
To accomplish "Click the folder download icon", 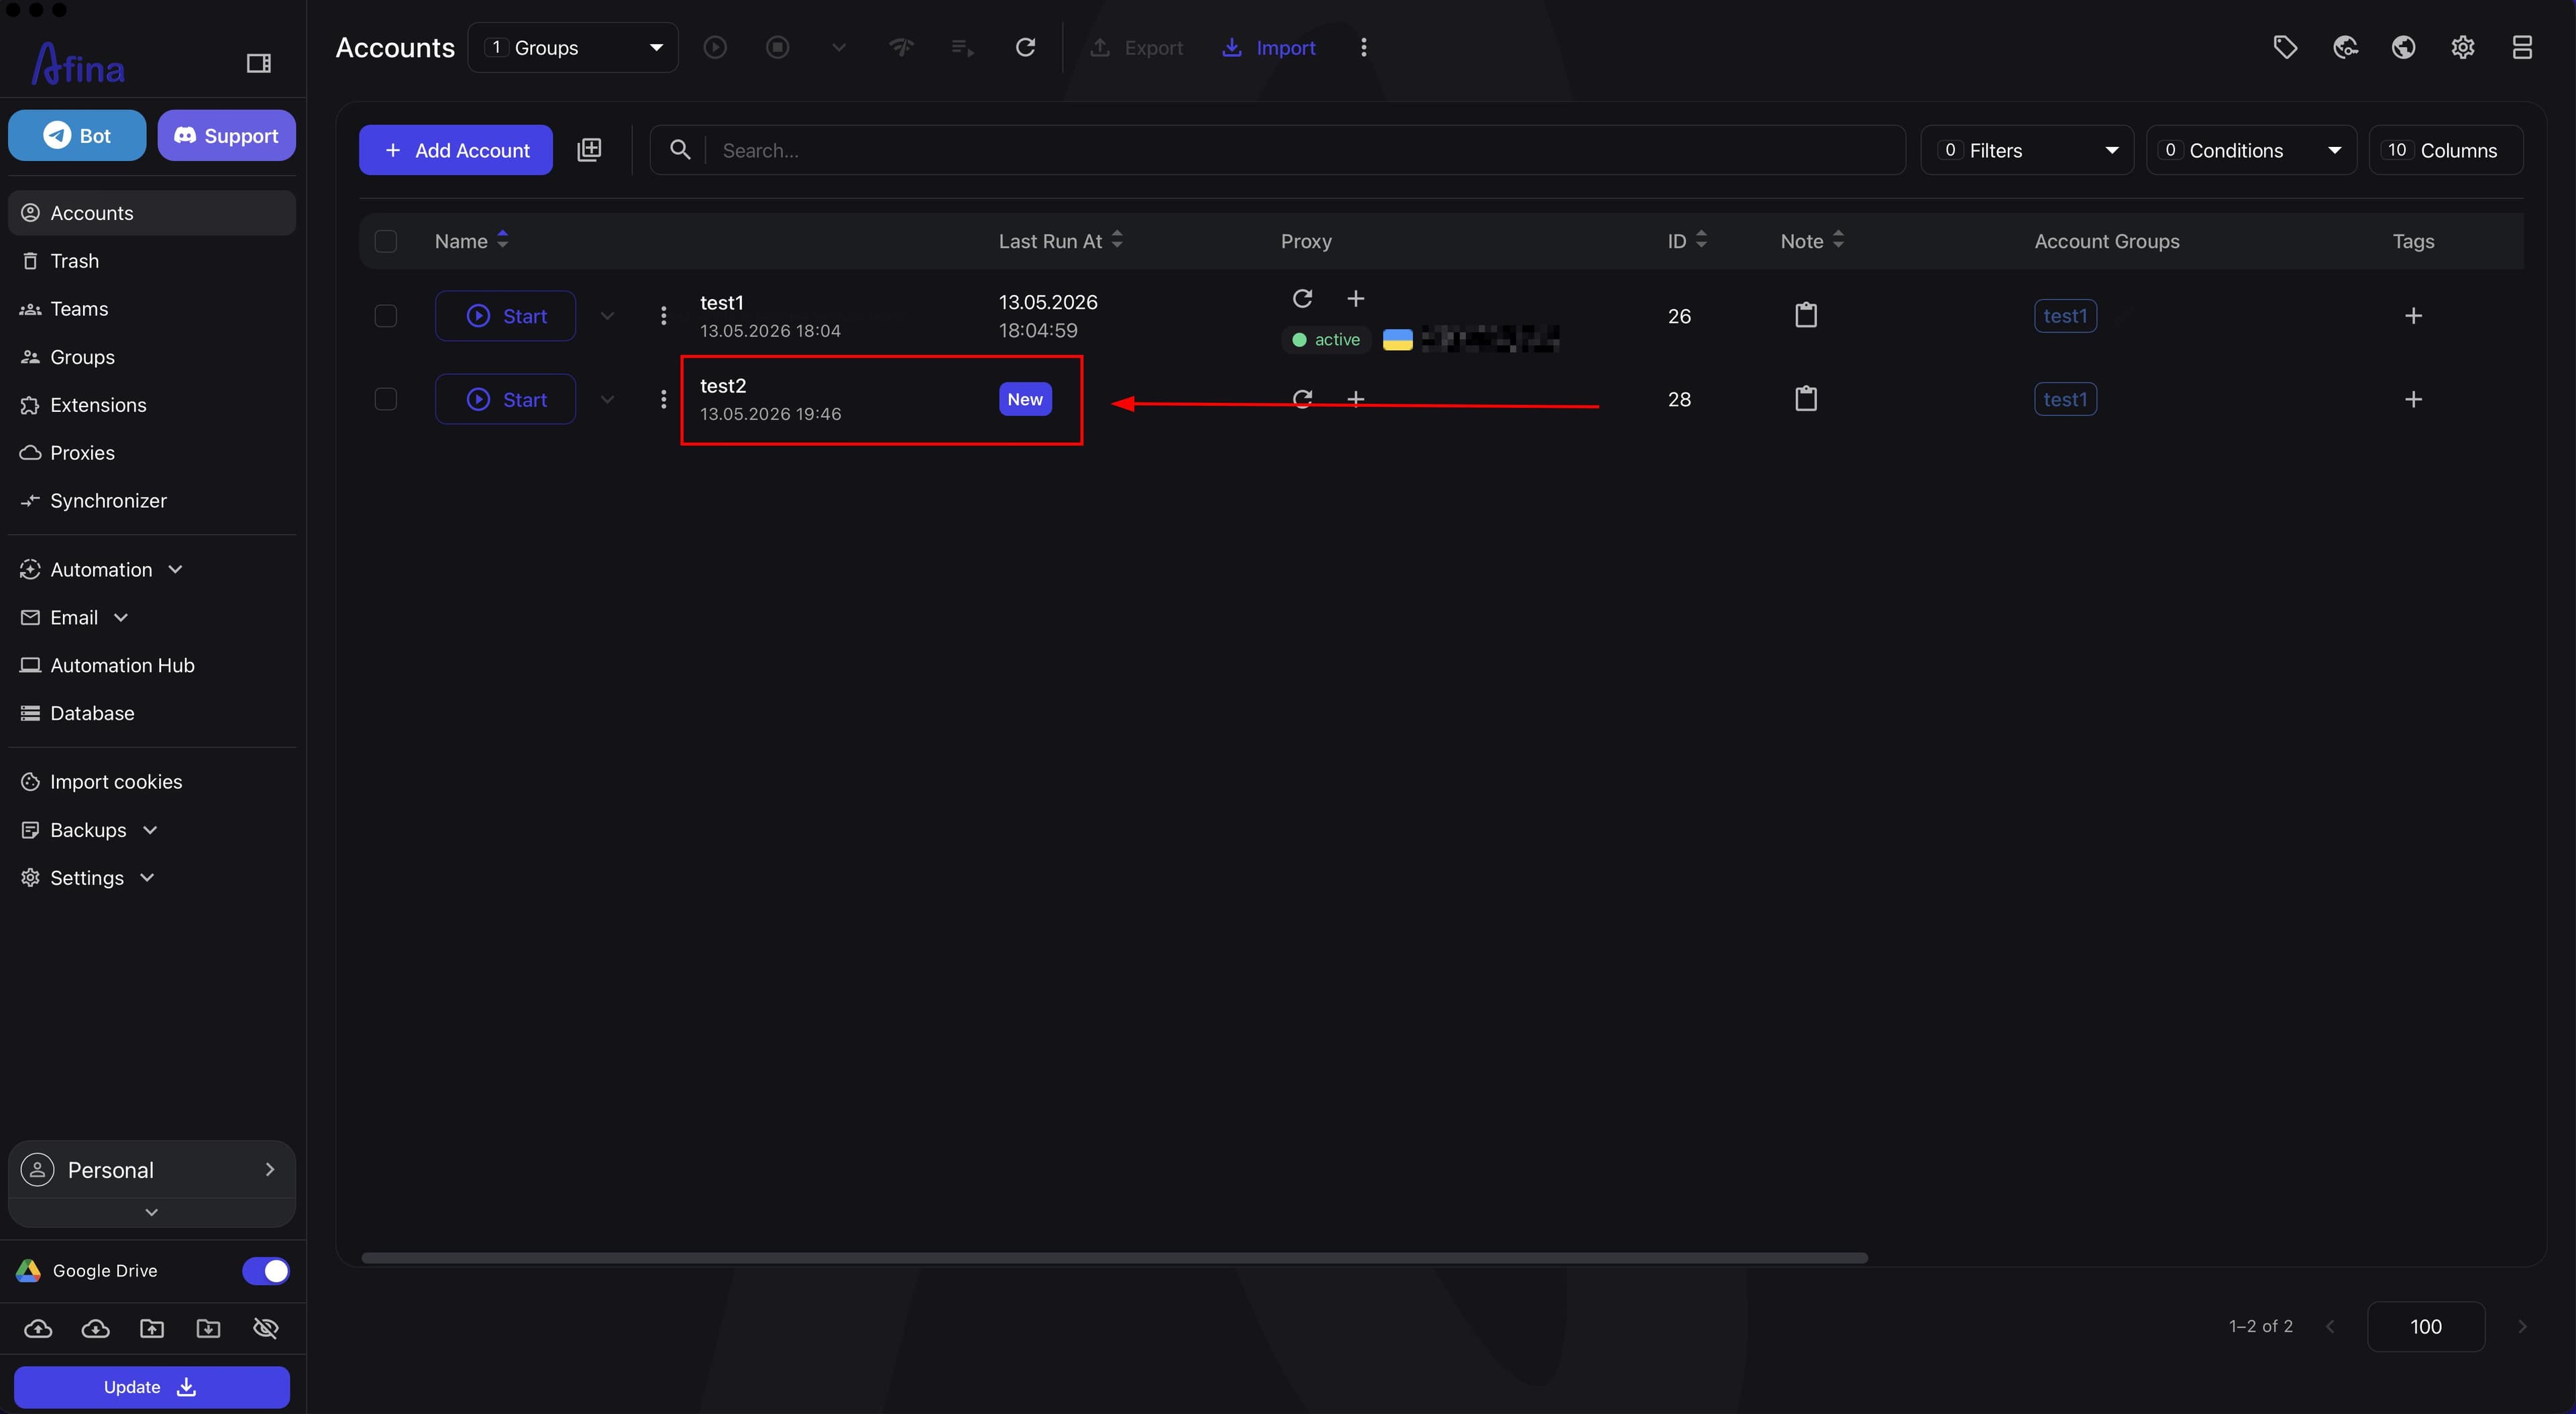I will coord(208,1328).
